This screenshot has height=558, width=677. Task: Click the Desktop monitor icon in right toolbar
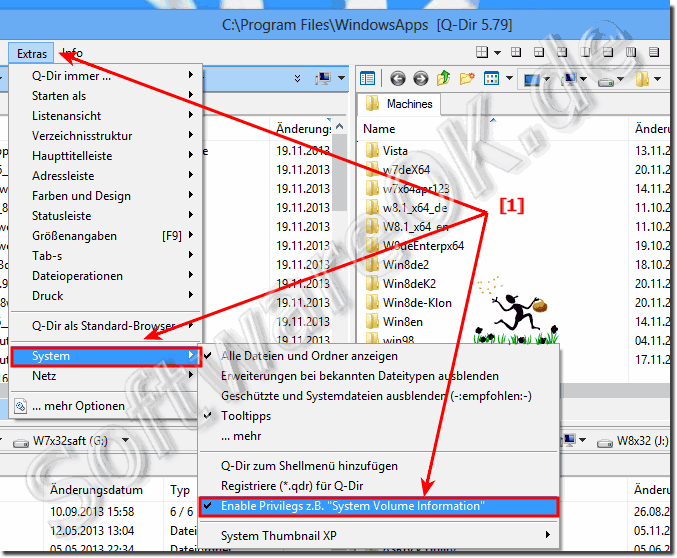pos(531,79)
